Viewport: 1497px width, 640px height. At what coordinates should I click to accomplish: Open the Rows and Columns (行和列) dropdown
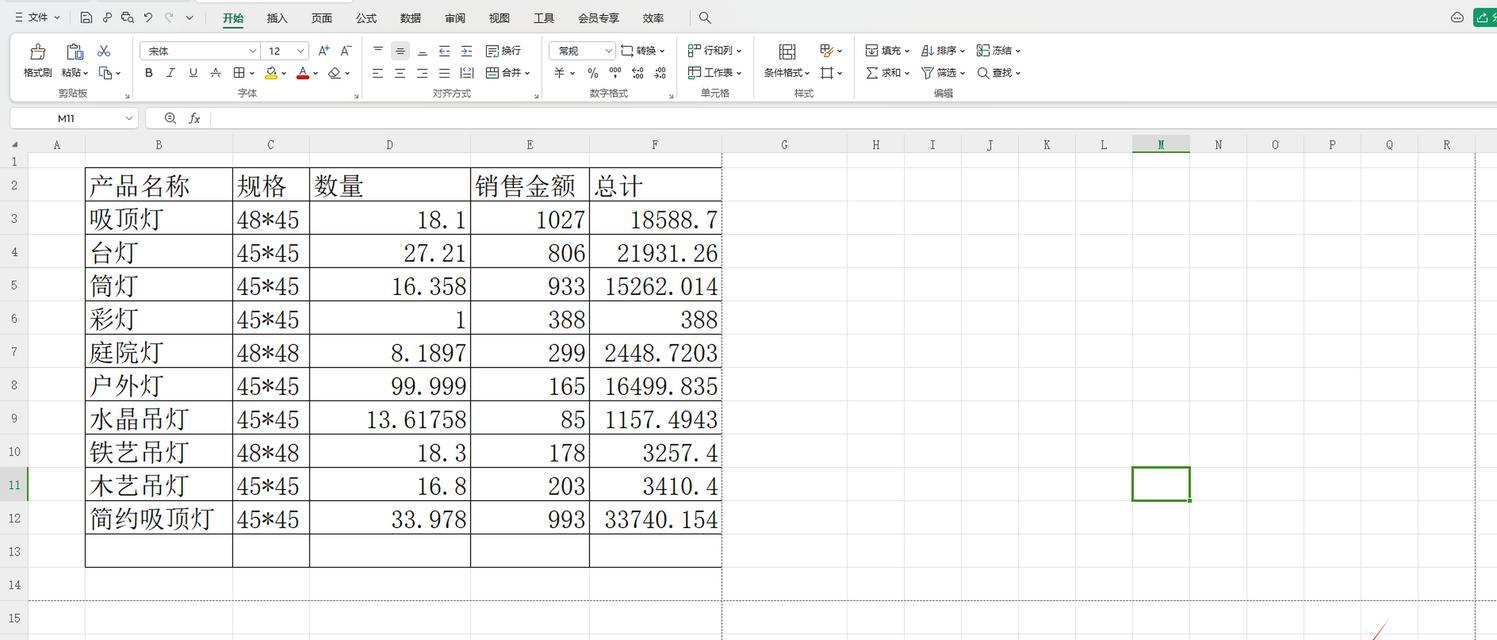click(715, 50)
